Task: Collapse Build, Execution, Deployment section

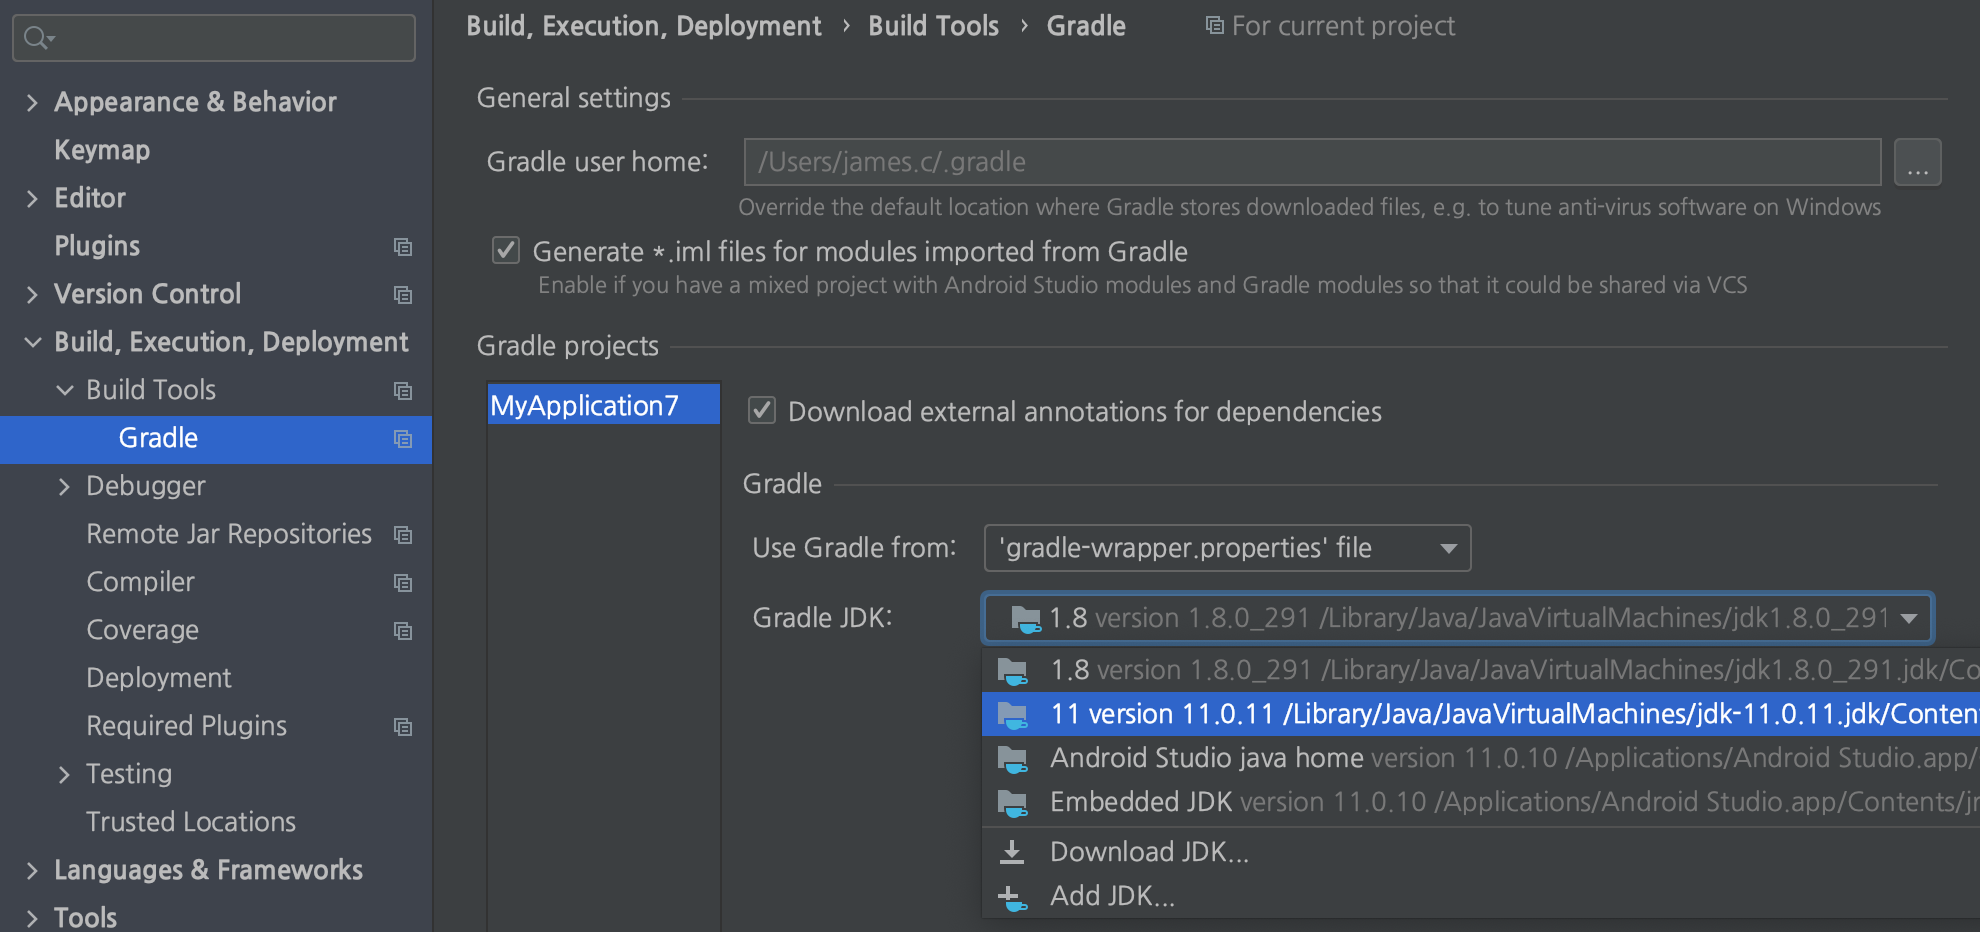Action: pos(32,342)
